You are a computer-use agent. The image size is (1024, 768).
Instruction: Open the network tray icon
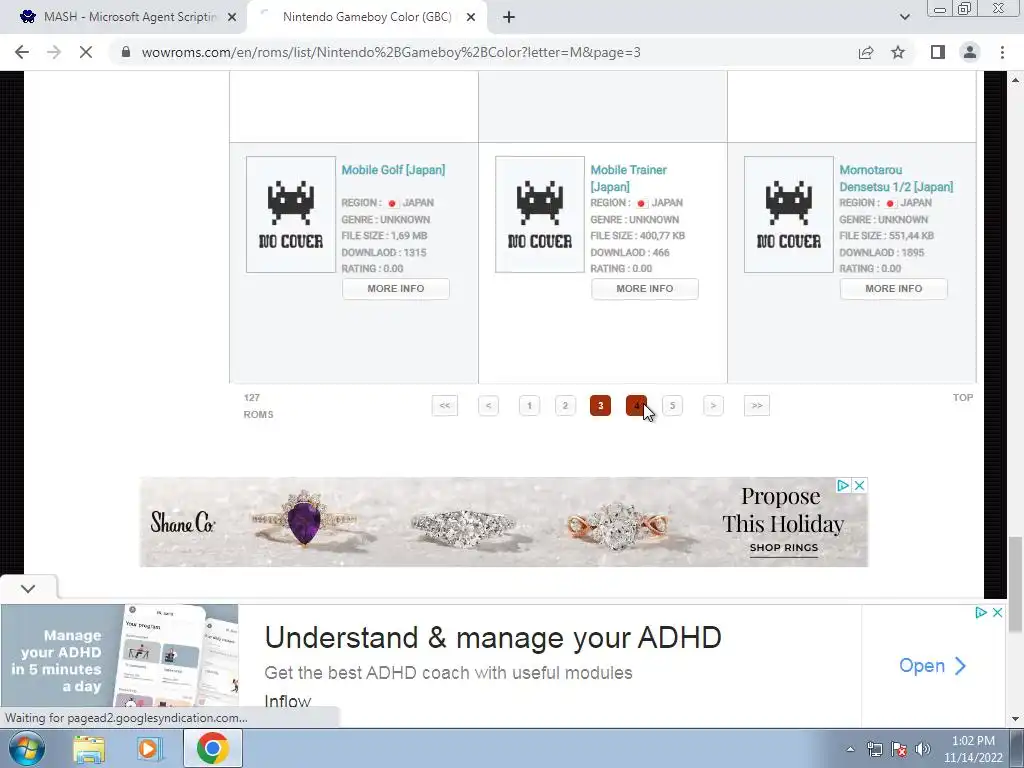pos(874,749)
